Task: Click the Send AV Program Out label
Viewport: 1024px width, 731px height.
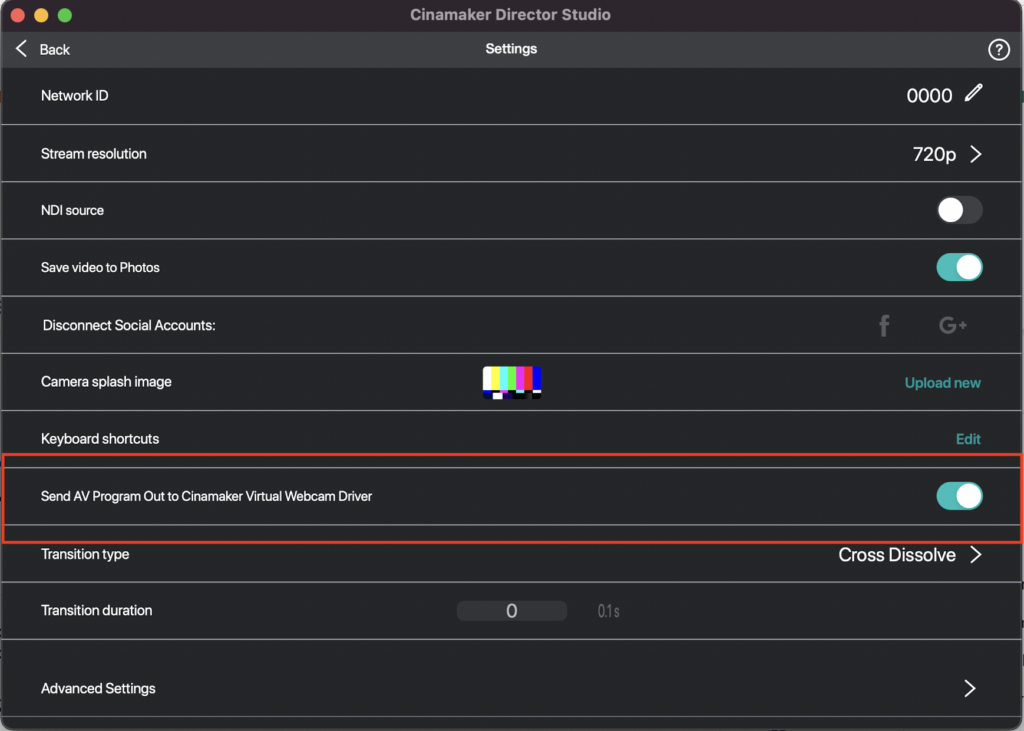Action: point(206,496)
